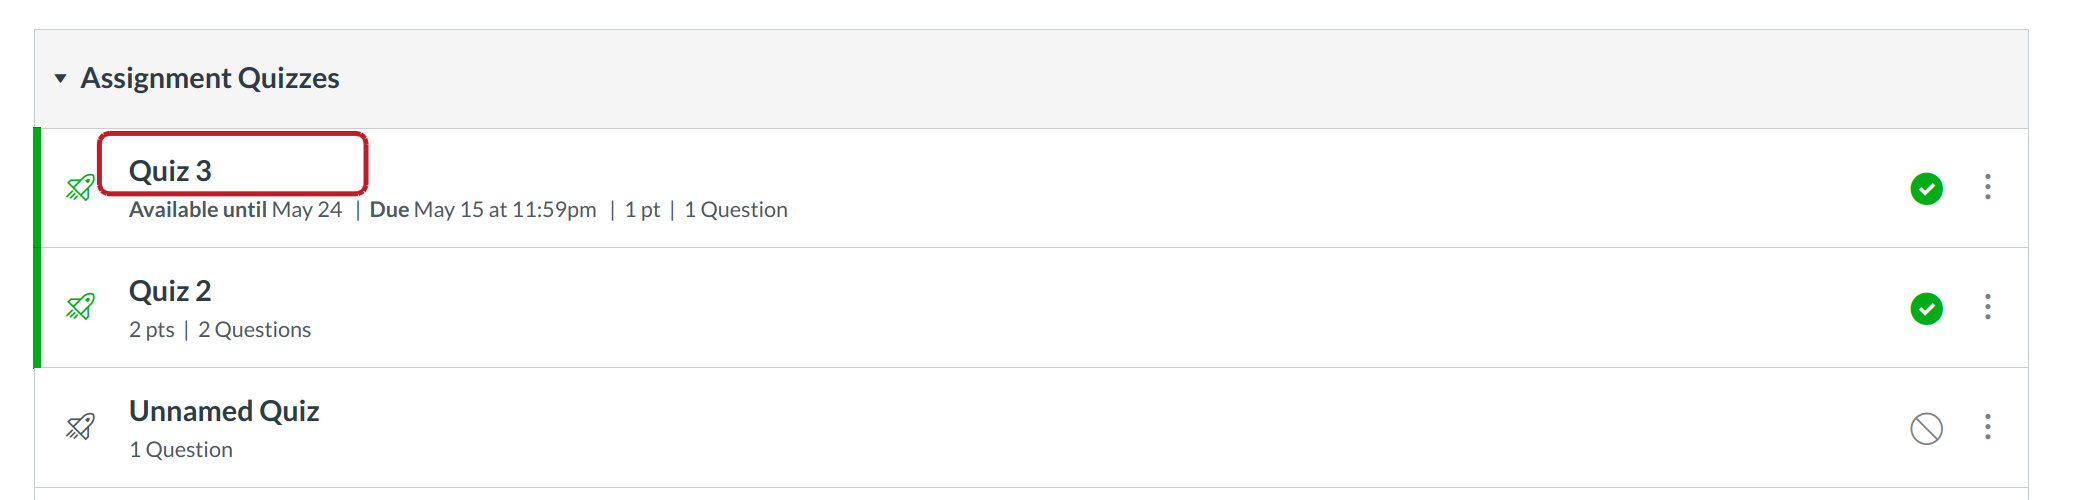2074x500 pixels.
Task: Unpublish Quiz 3 using the green checkmark
Action: [1926, 188]
